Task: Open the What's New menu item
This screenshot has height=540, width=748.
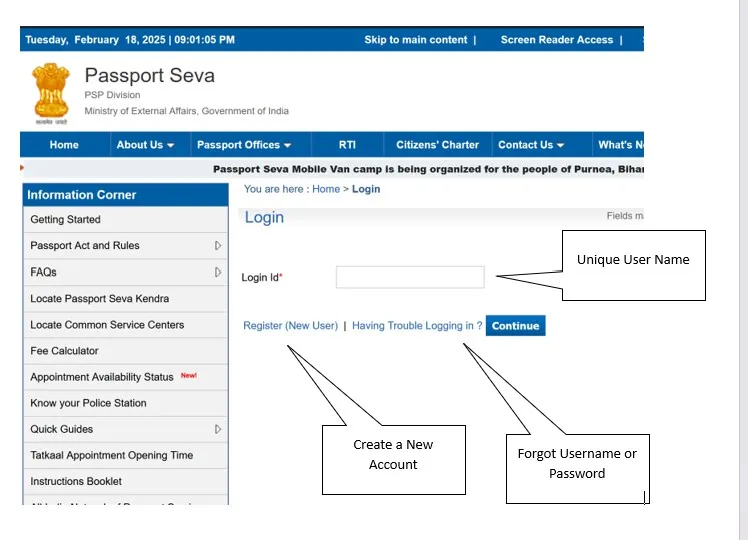Action: pos(620,145)
